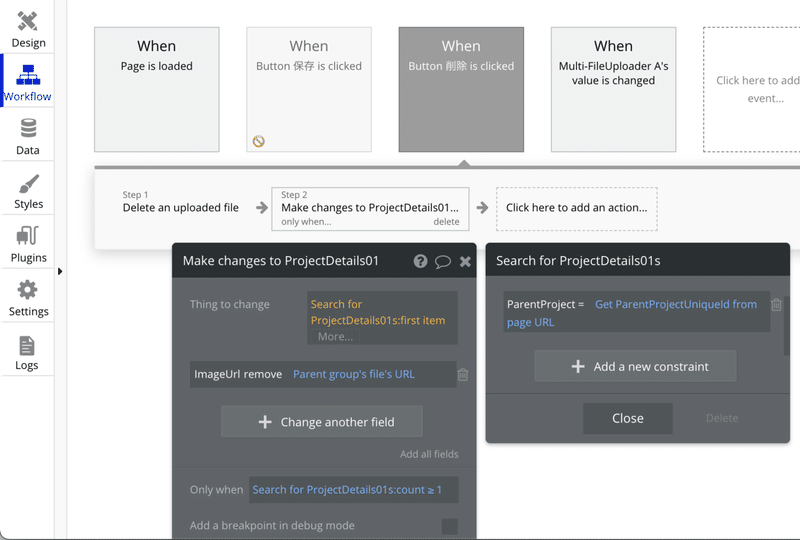Click 'only when...' under Step 2
Screen dimensions: 800x540
click(306, 222)
